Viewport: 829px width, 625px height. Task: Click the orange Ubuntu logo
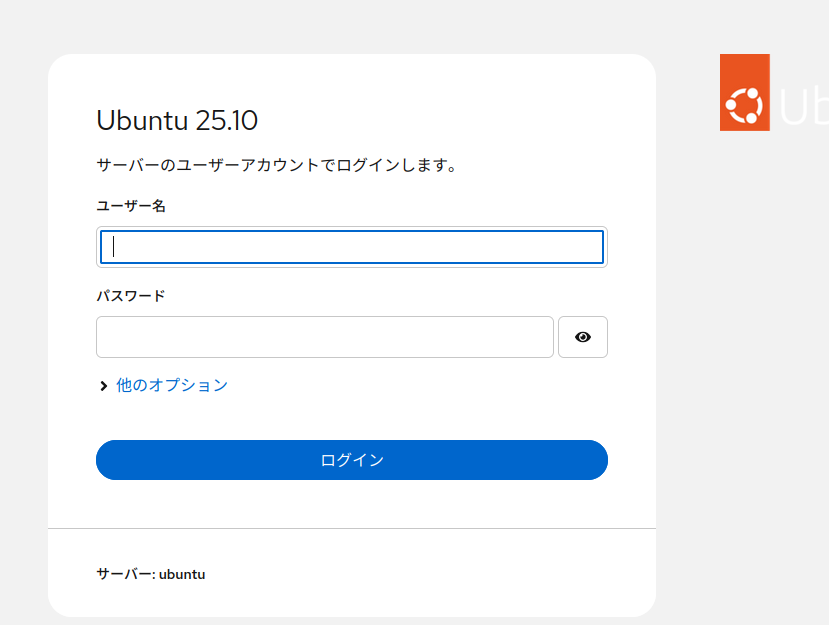click(x=744, y=92)
